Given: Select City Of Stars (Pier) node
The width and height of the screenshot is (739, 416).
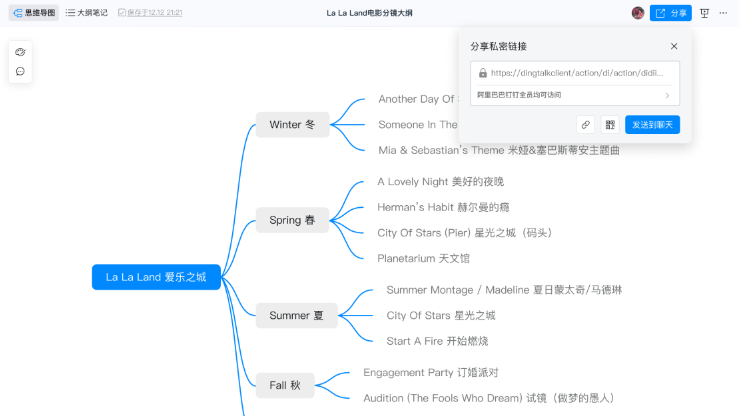Looking at the screenshot, I should (464, 233).
